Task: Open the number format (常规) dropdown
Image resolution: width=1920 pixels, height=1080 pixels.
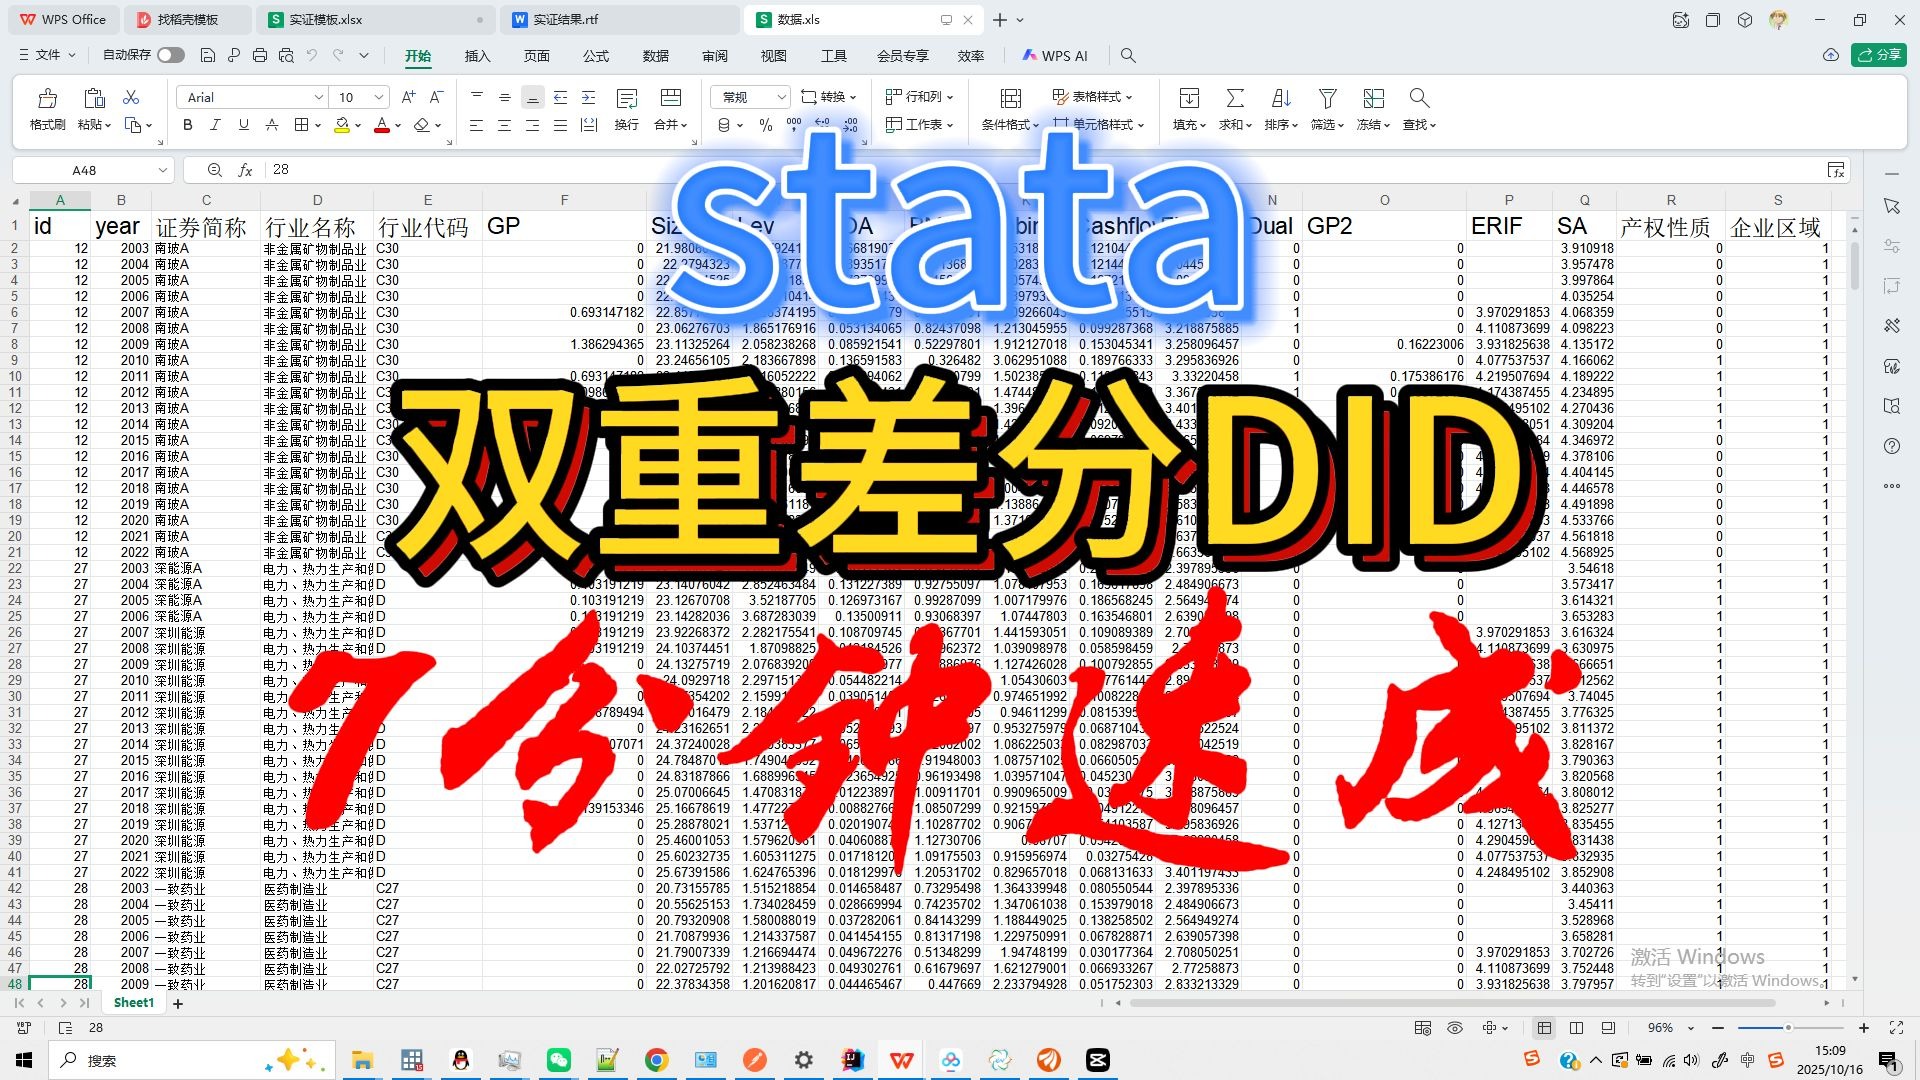Action: click(779, 97)
